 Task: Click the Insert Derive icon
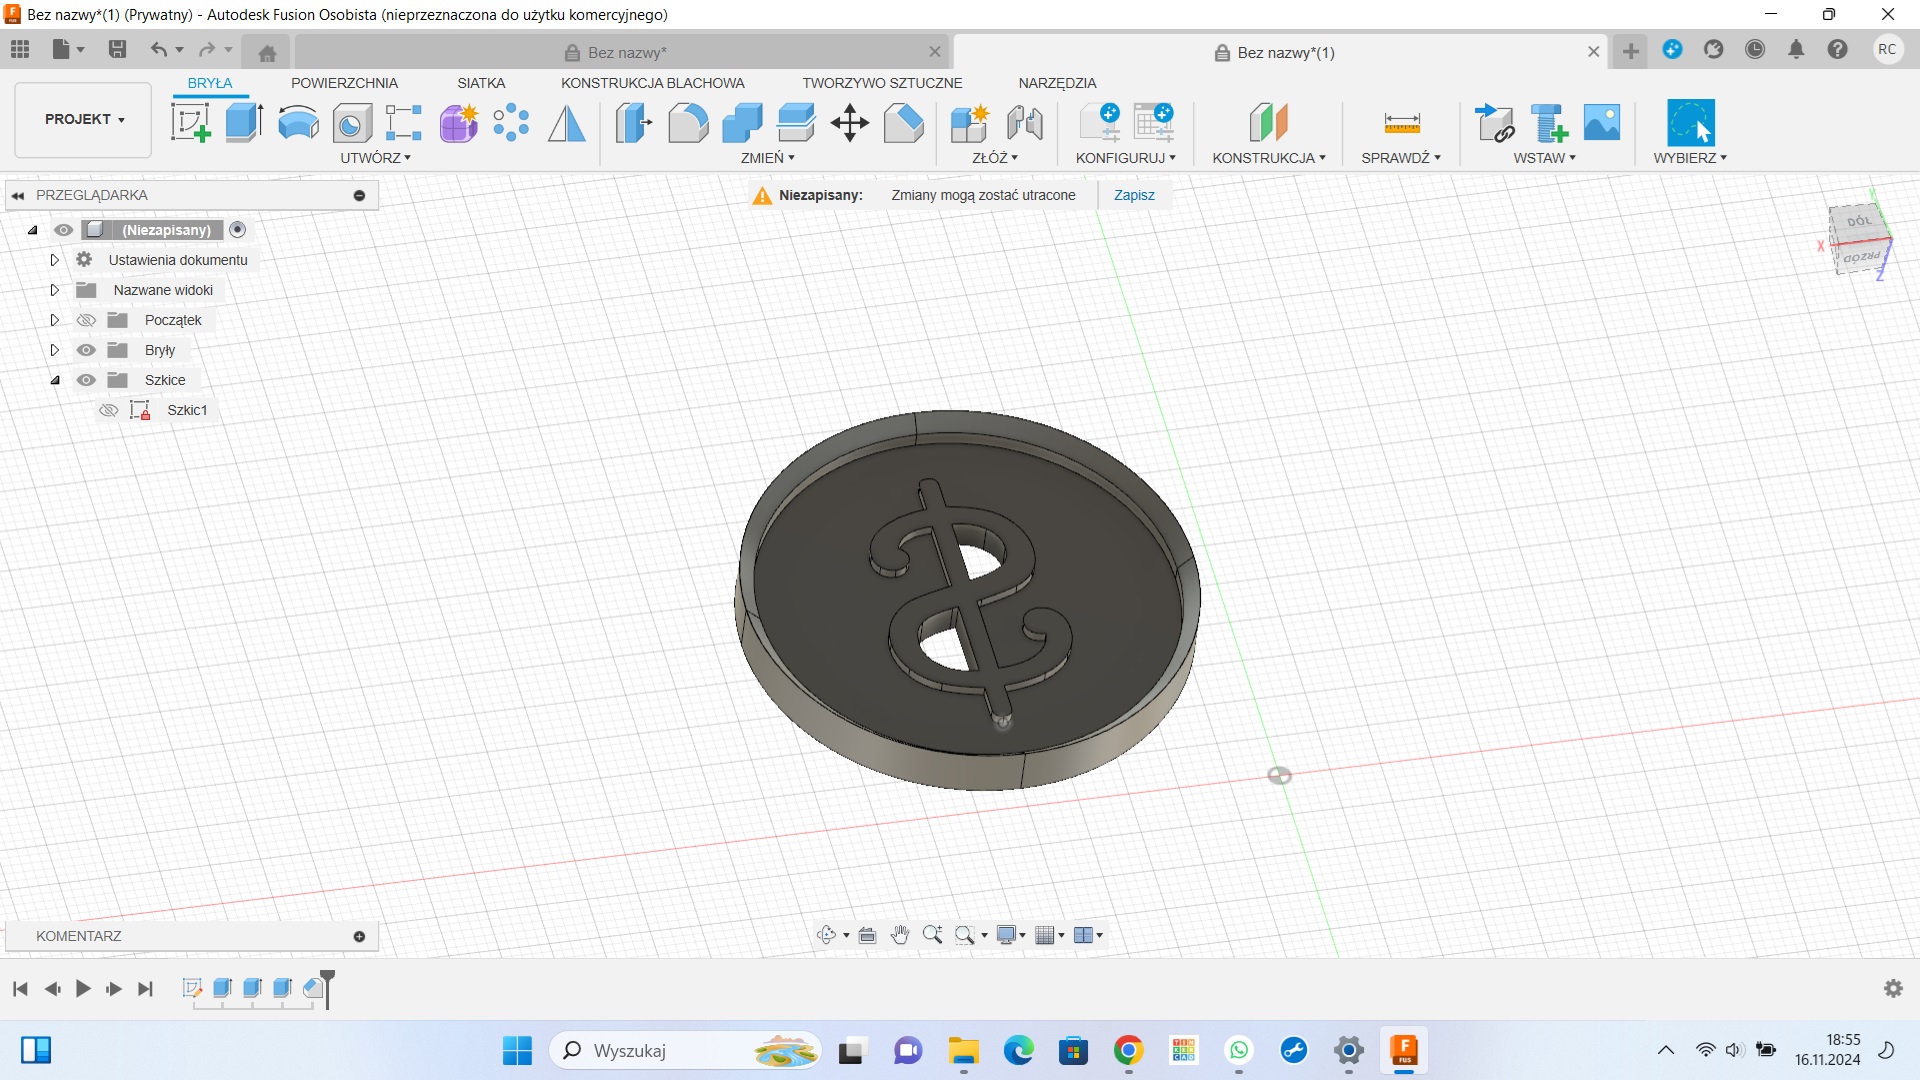1495,123
